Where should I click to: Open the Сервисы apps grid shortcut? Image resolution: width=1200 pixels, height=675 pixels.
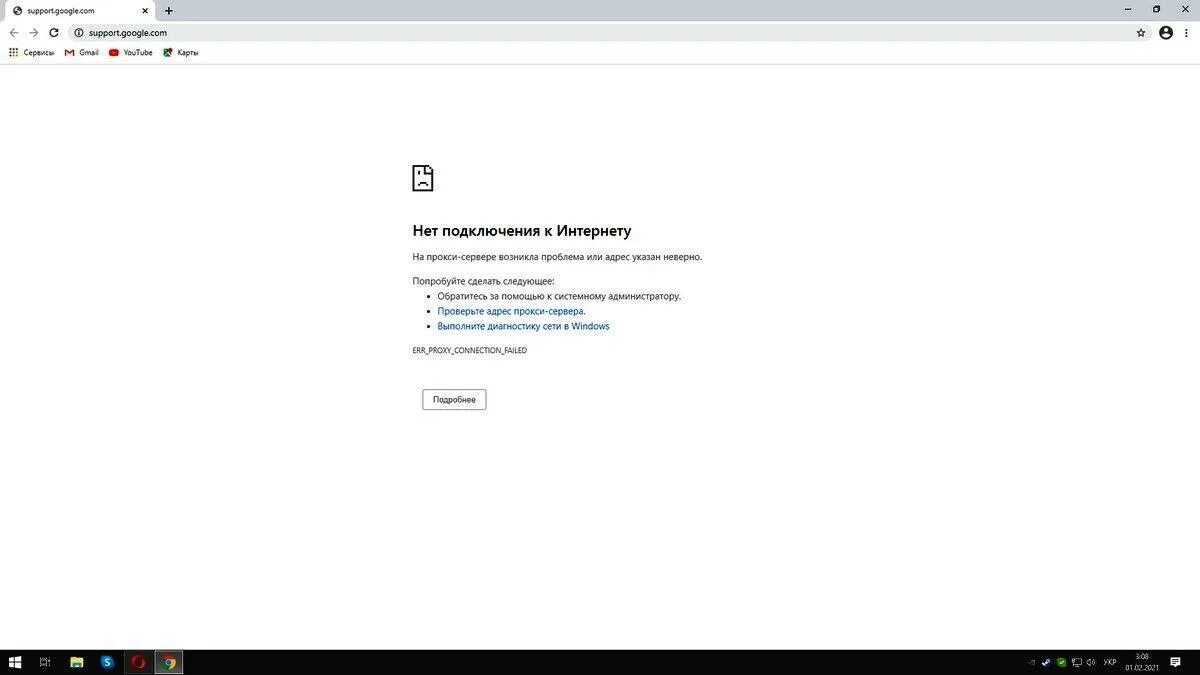[32, 52]
